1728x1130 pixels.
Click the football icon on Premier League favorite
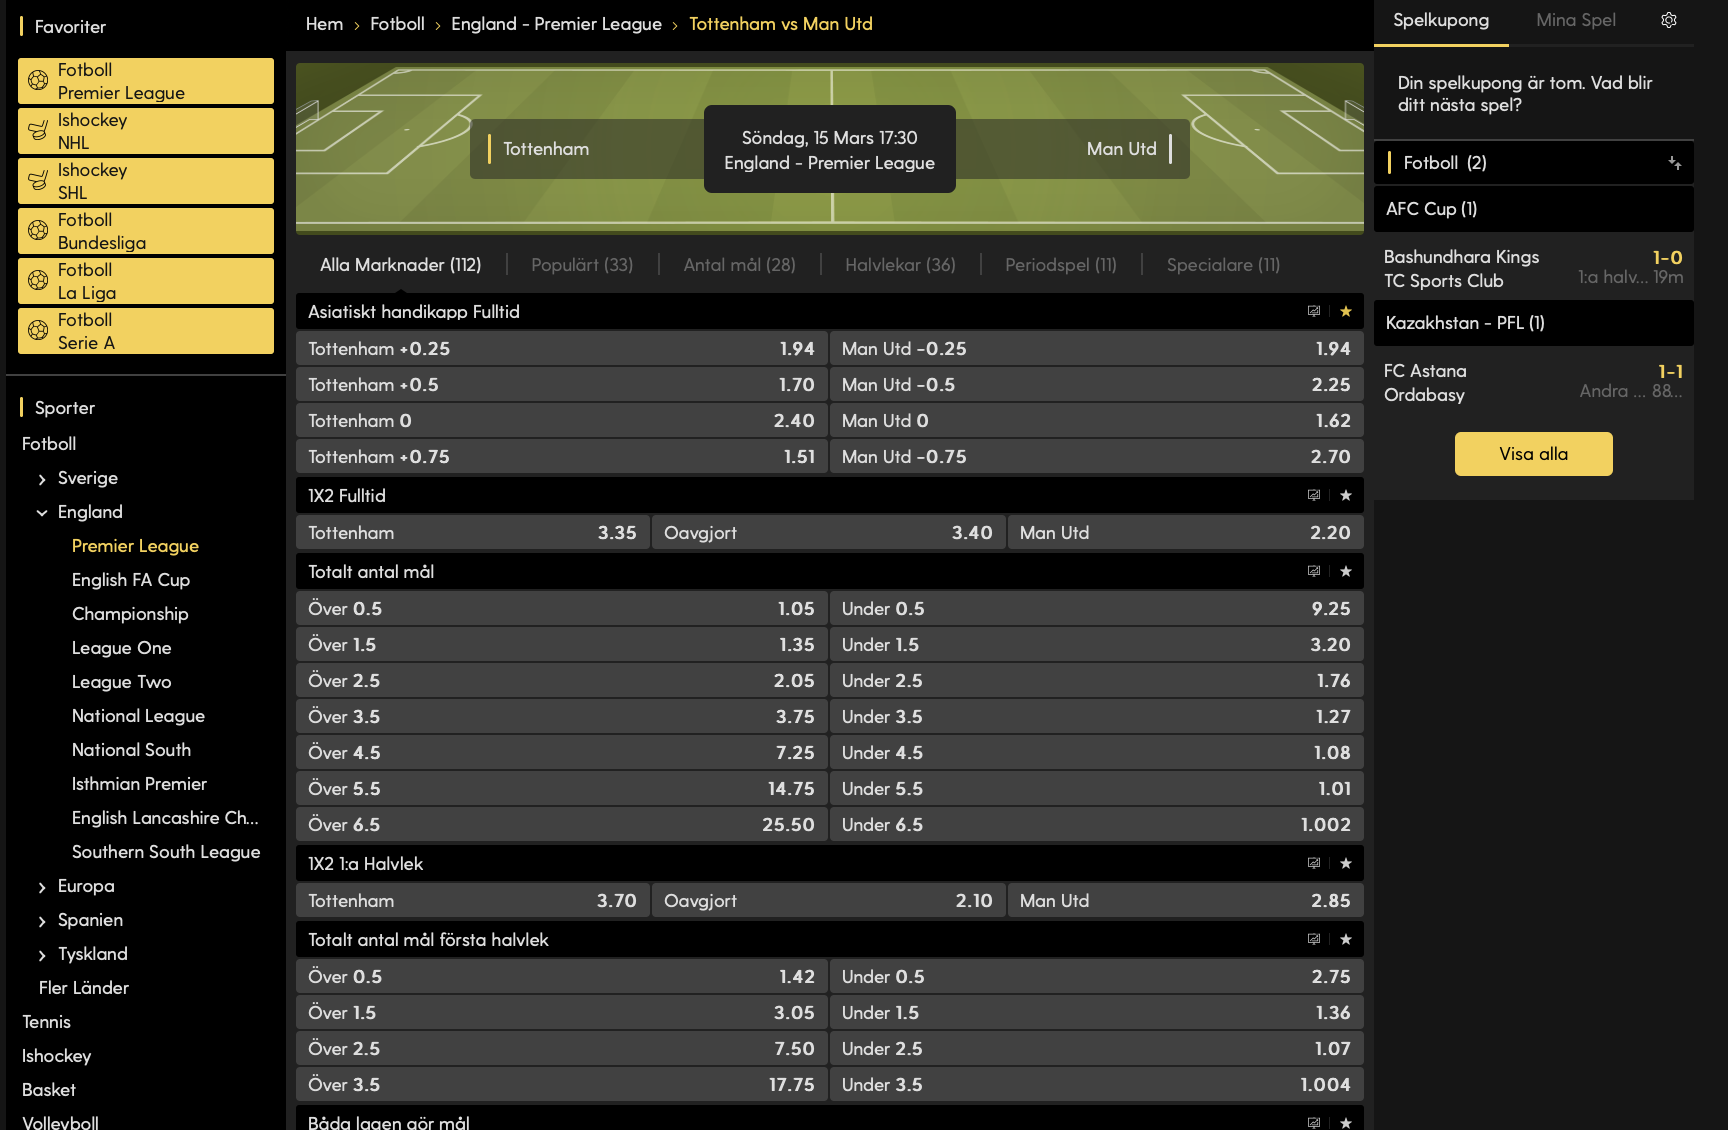click(38, 80)
